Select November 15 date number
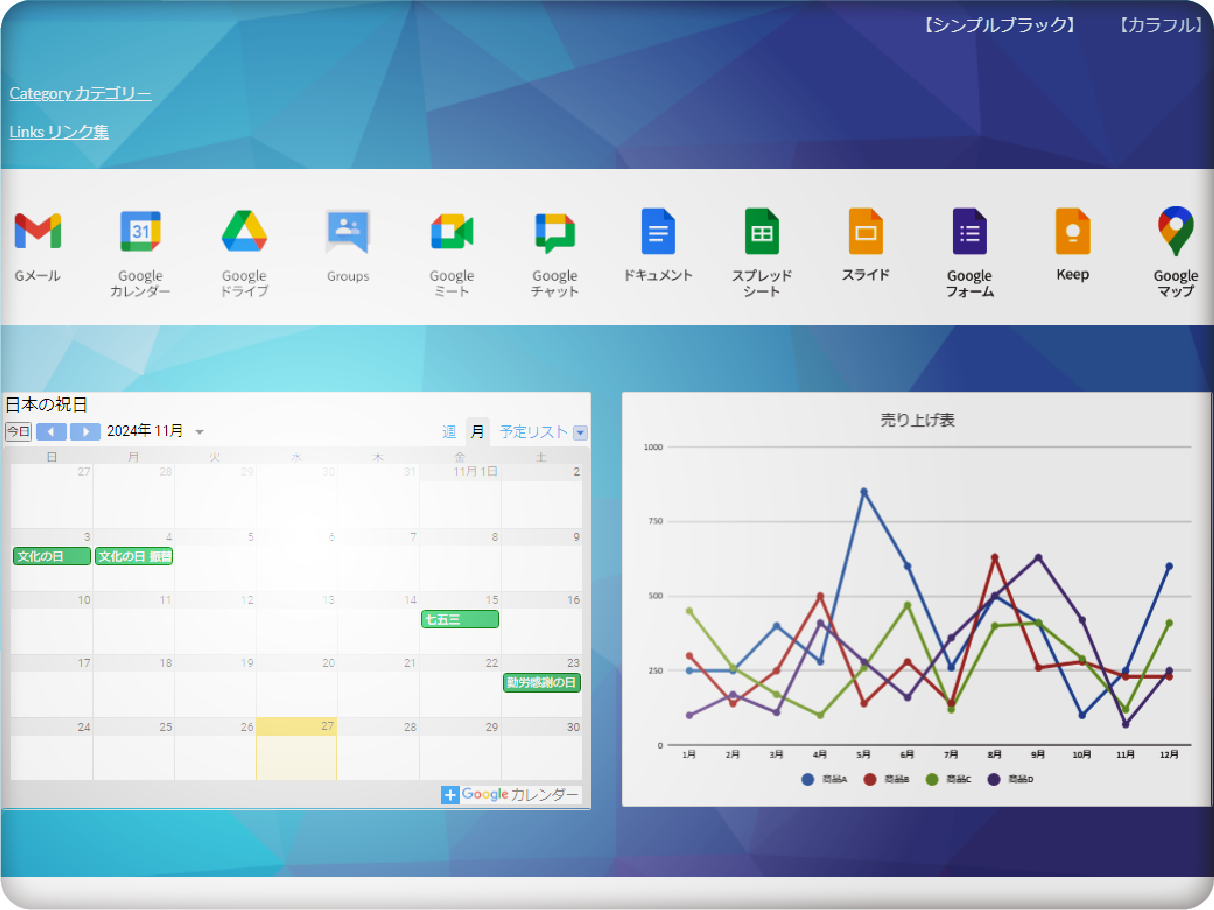 pyautogui.click(x=491, y=600)
